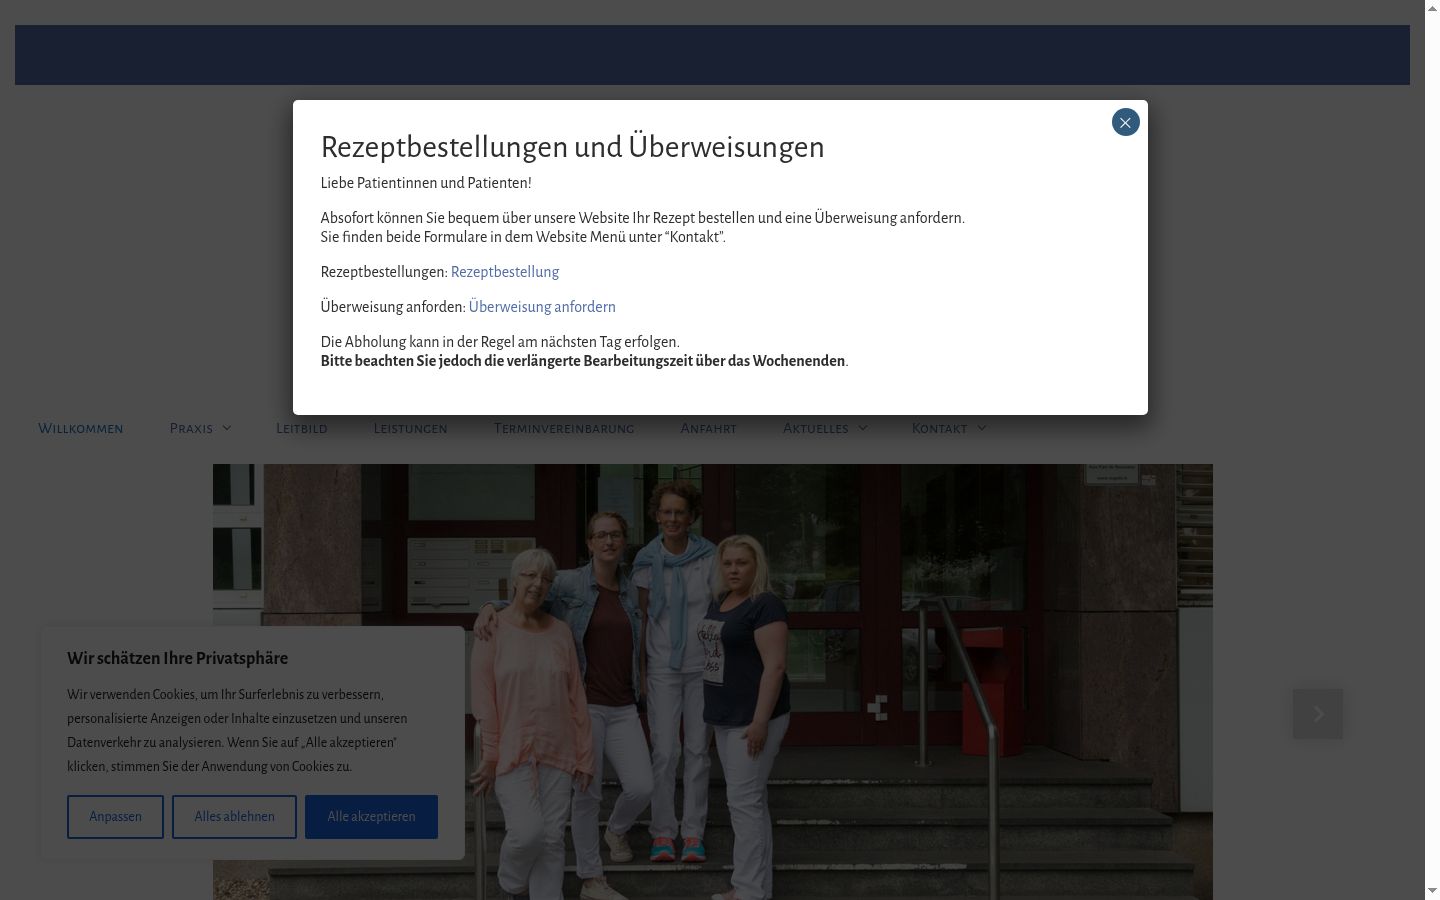Click the scrollbar up arrow
Viewport: 1440px width, 900px height.
point(1432,8)
